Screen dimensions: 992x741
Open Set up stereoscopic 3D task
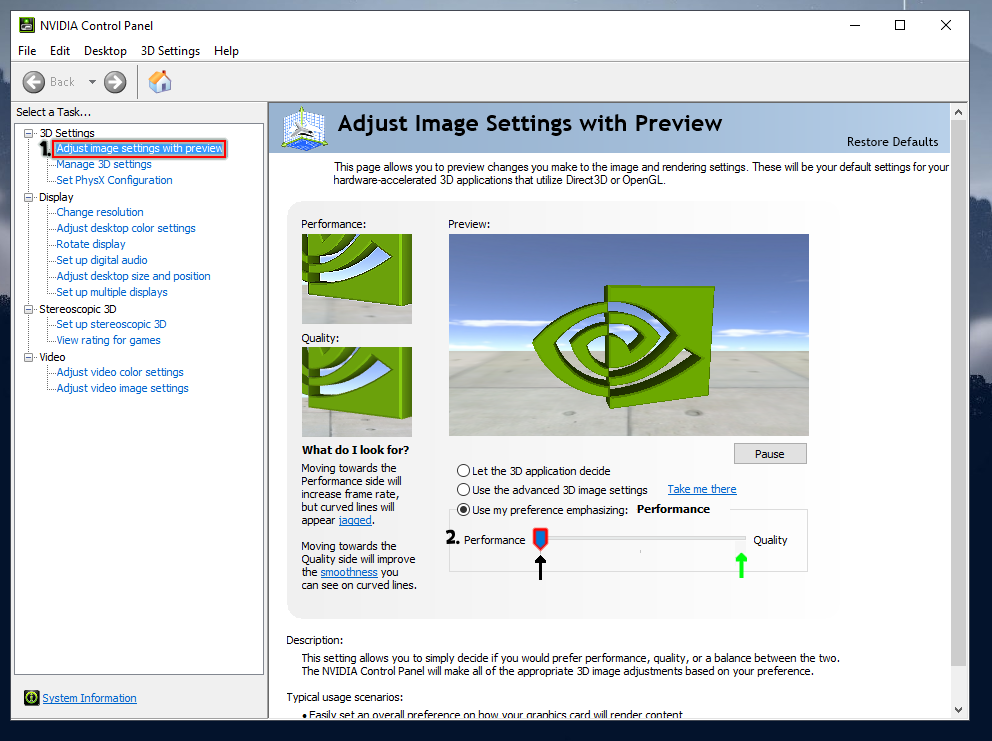click(x=111, y=324)
